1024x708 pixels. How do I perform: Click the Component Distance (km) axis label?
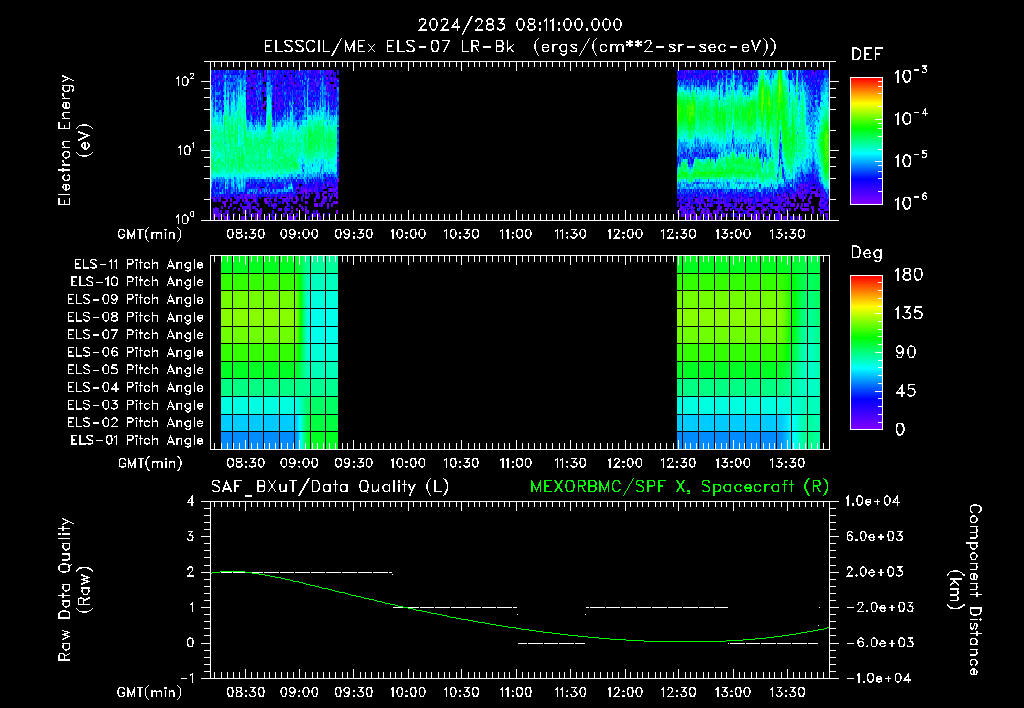[965, 590]
